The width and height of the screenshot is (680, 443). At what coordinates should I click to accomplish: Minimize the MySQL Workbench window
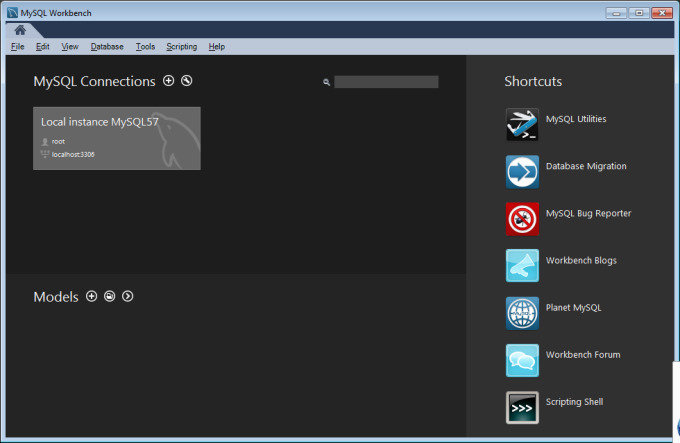point(616,13)
